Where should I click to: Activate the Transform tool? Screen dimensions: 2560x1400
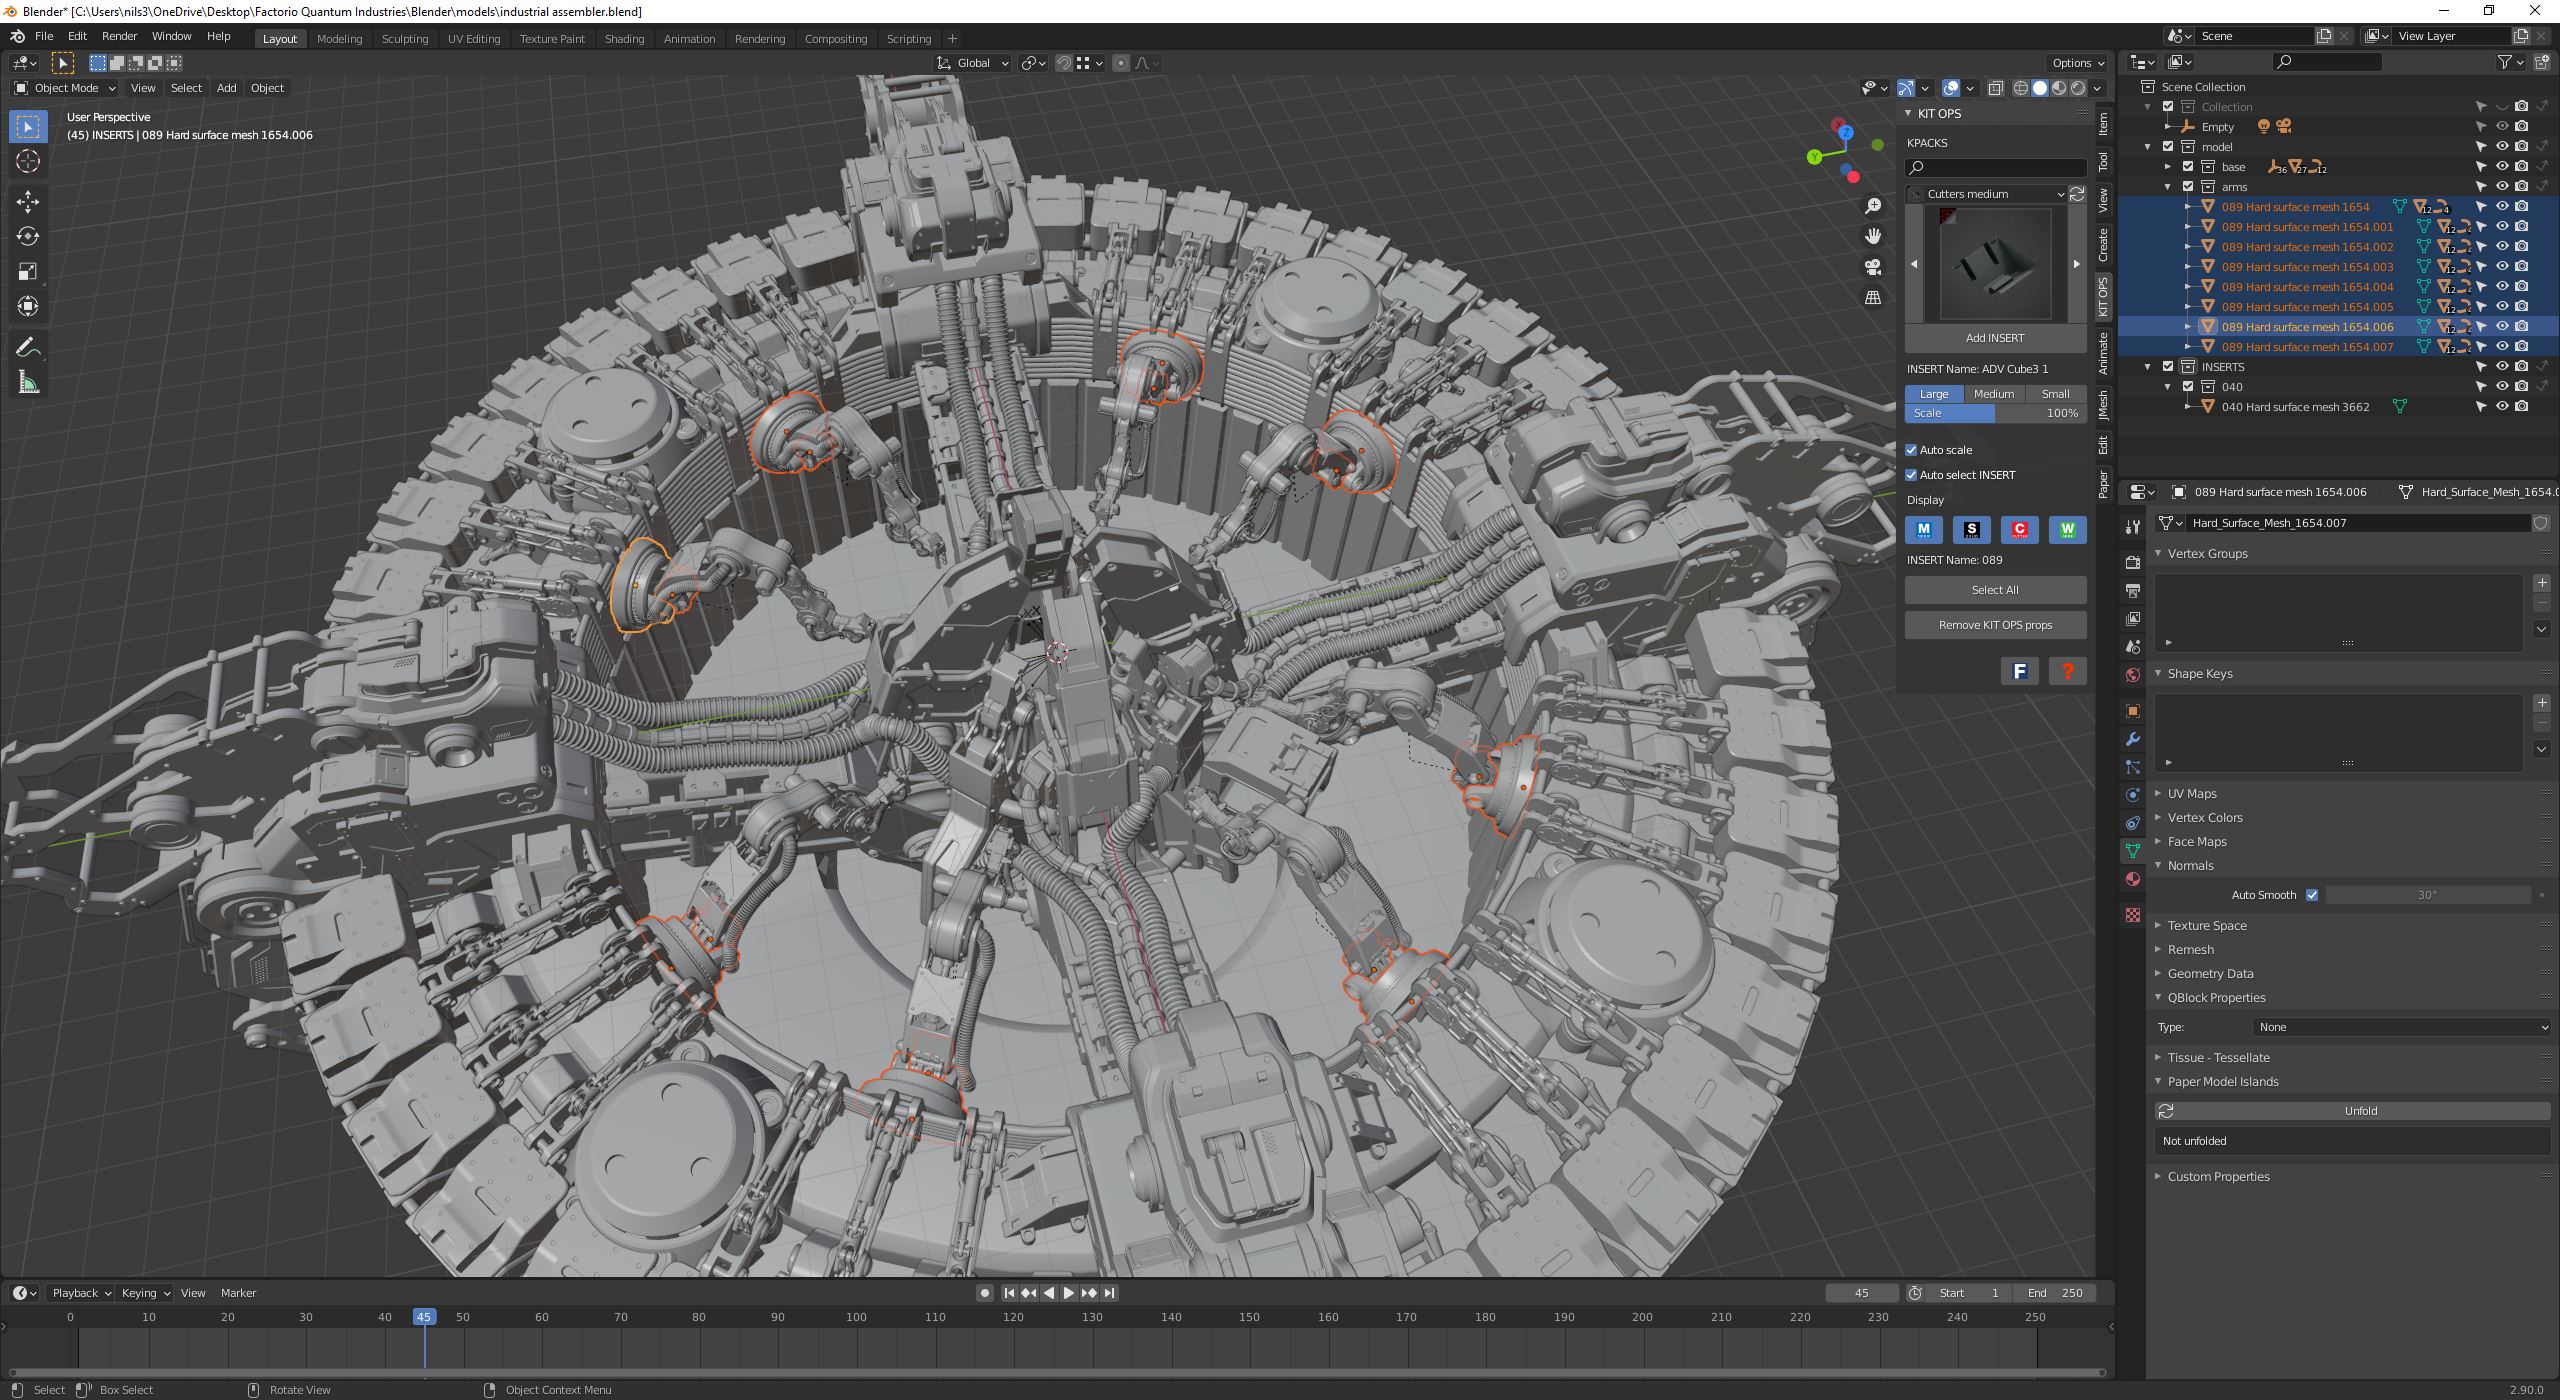click(x=28, y=306)
